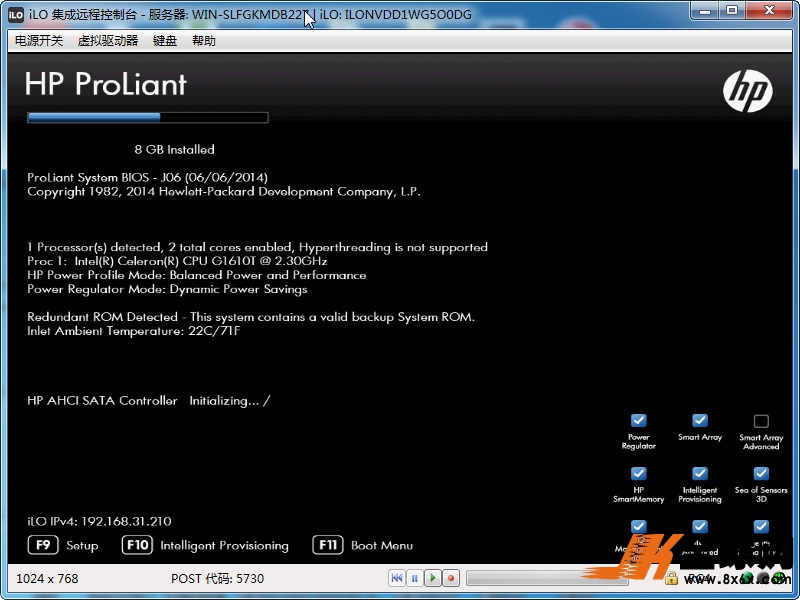Open the 虚拟驱动器 menu
This screenshot has height=600, width=800.
[x=108, y=41]
